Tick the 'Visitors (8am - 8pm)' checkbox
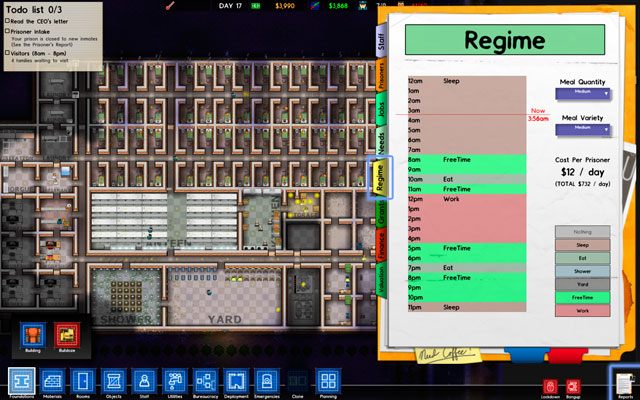Screen dimensions: 640x400 pos(7,53)
